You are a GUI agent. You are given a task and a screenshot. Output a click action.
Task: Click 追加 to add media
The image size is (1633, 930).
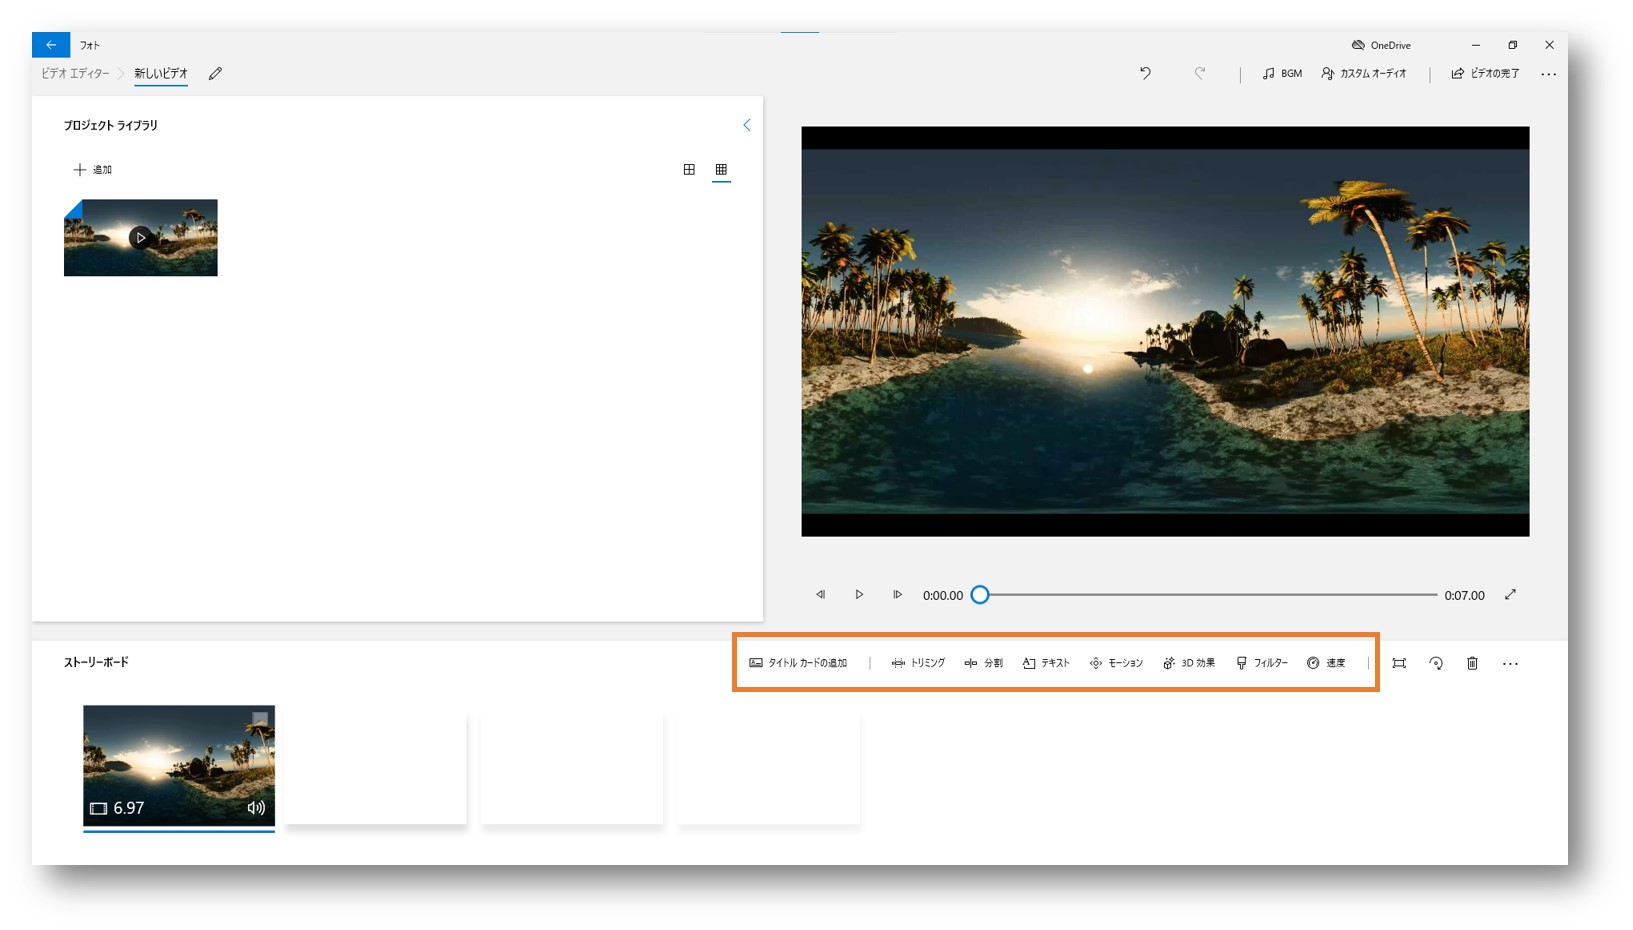(x=93, y=170)
